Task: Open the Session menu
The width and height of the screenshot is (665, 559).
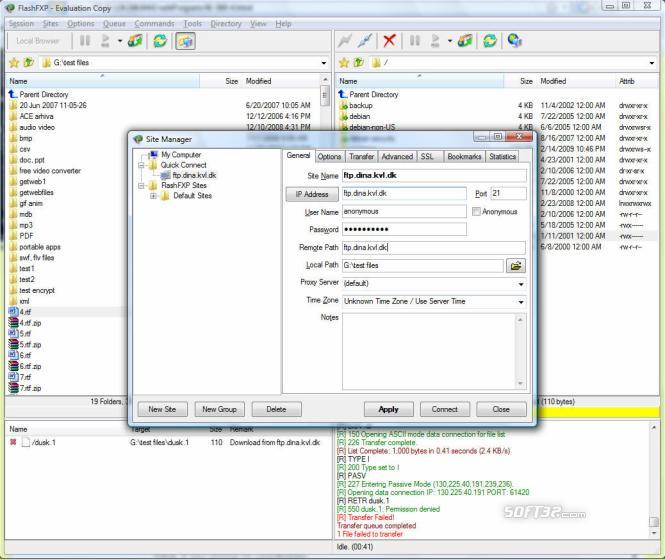Action: point(21,24)
